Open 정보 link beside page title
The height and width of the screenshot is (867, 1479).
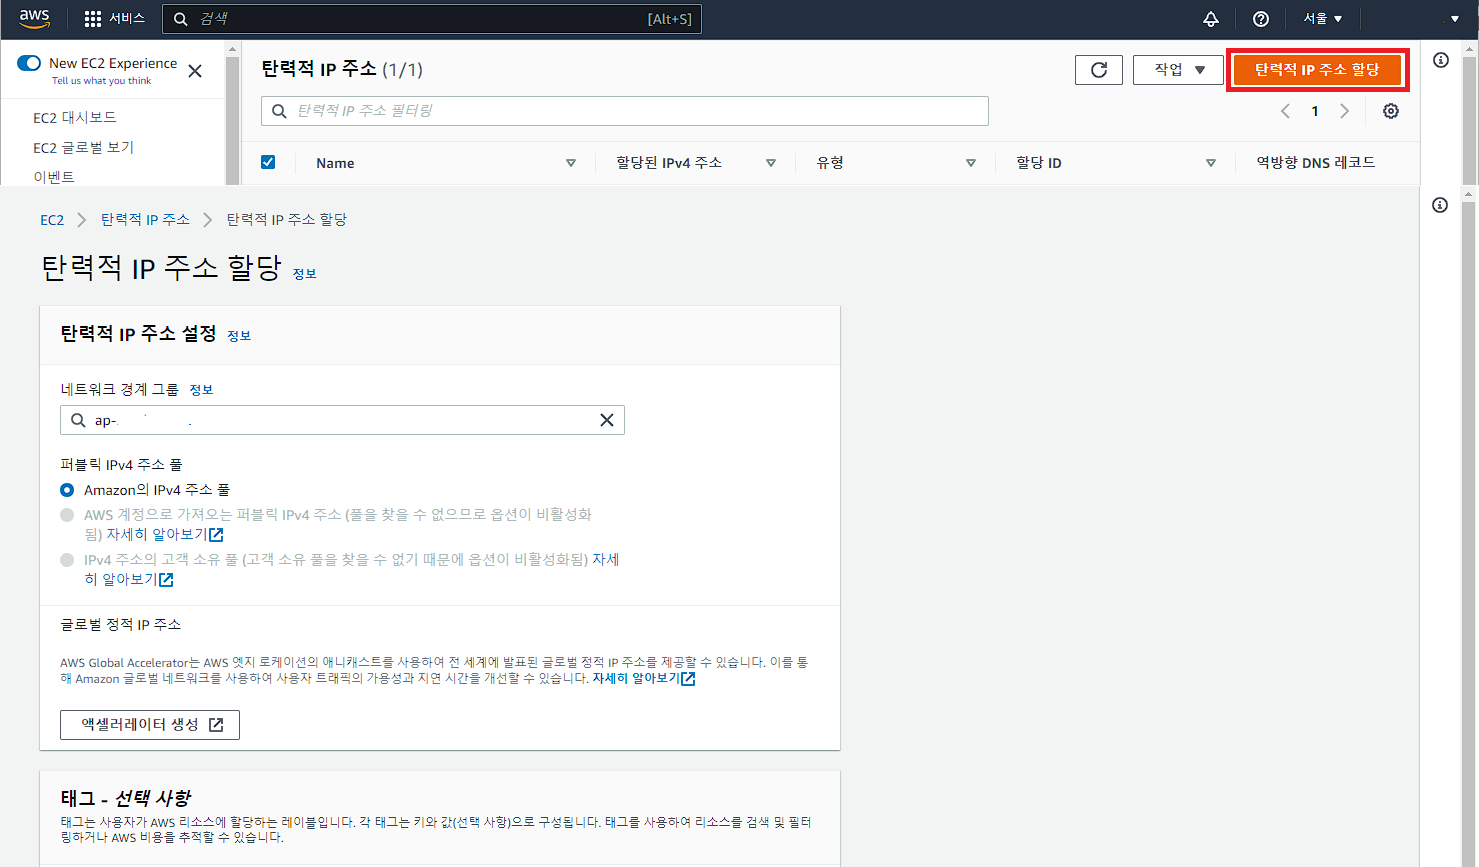305,274
